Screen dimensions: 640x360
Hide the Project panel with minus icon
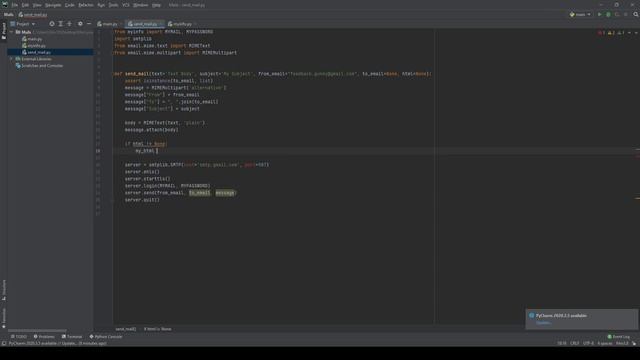click(89, 24)
